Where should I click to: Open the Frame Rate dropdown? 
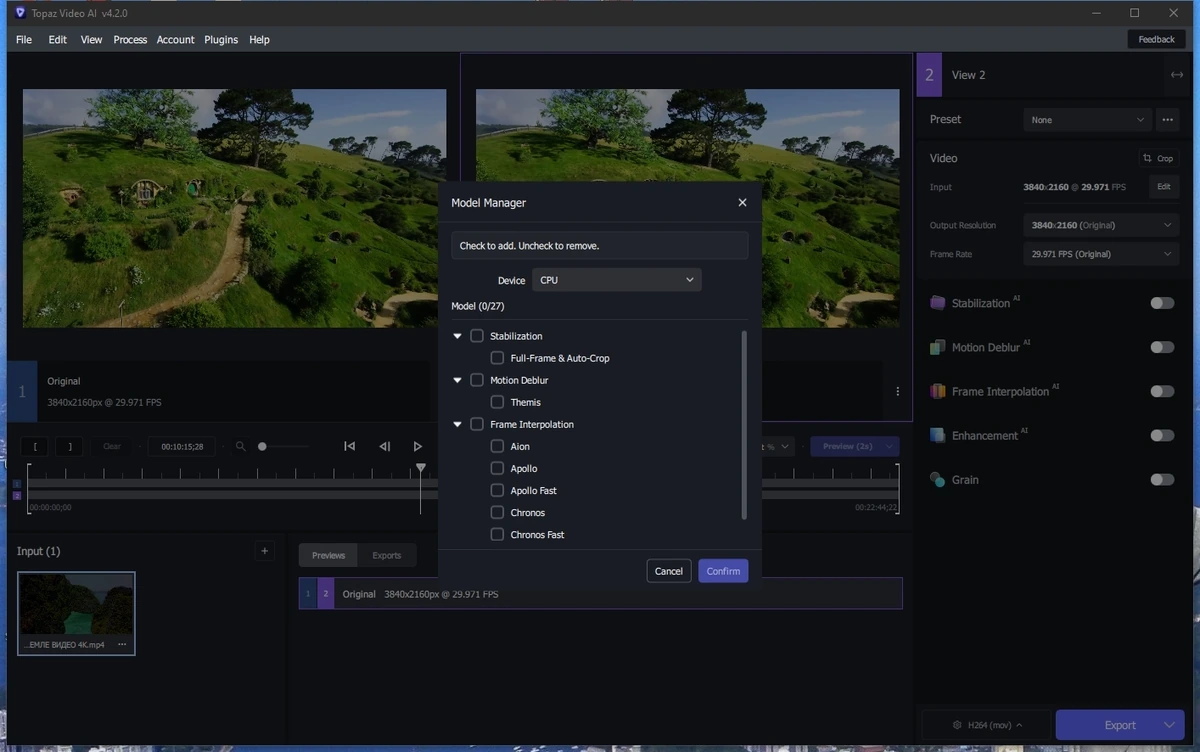click(x=1101, y=254)
